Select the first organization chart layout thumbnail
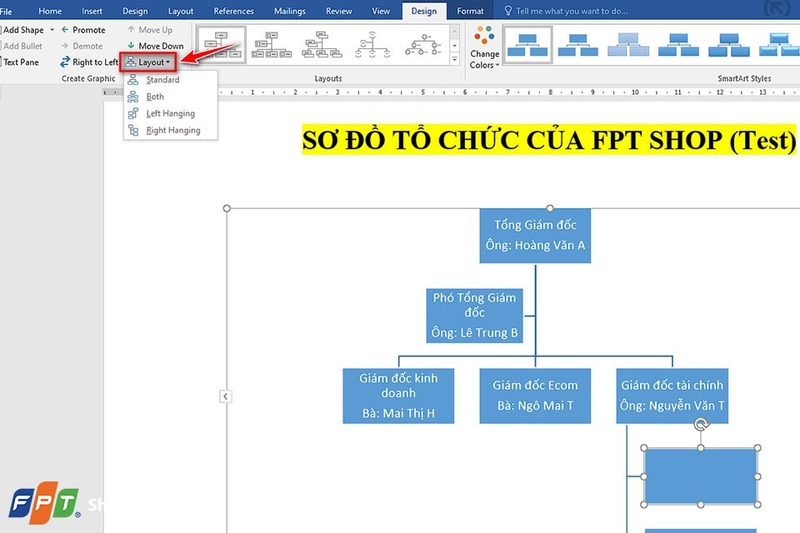This screenshot has height=533, width=800. [221, 45]
